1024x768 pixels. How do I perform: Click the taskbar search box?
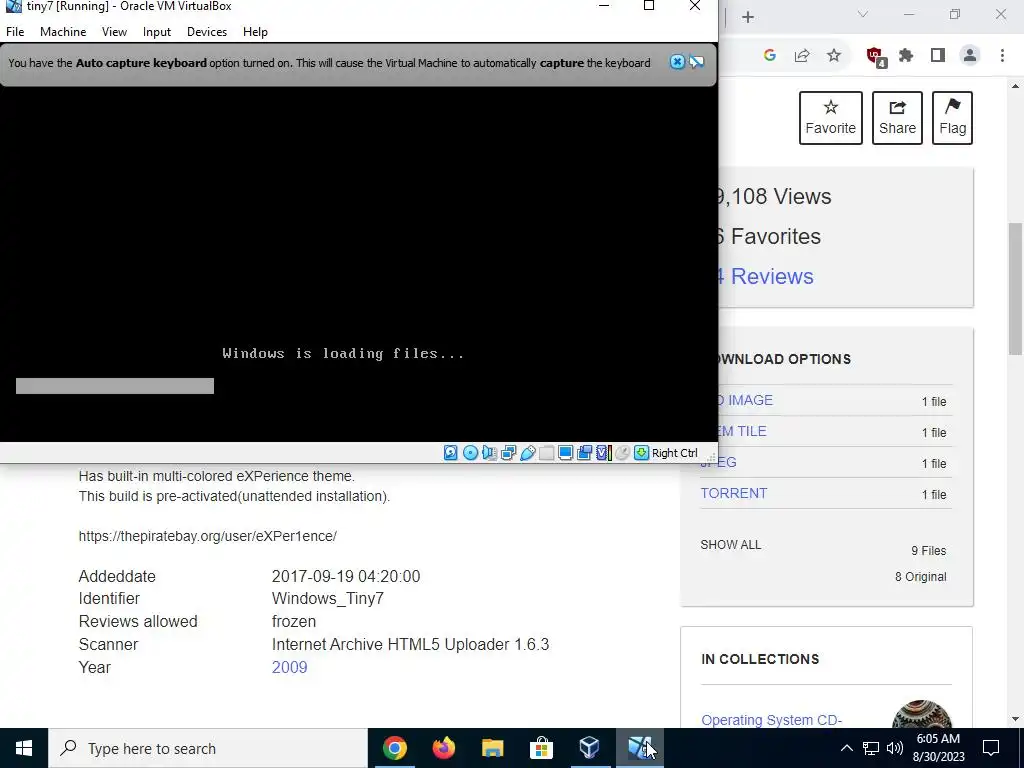point(208,748)
